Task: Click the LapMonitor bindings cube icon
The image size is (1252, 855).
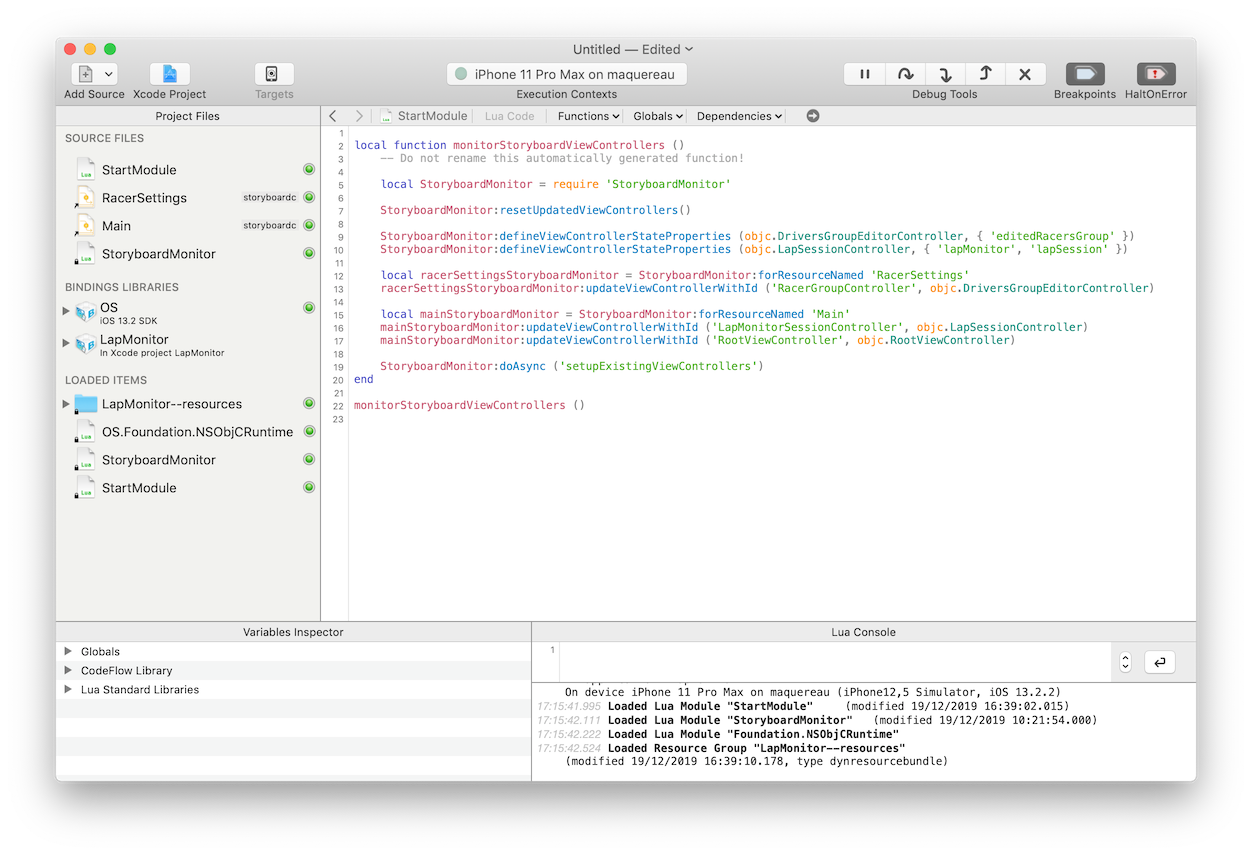Action: click(86, 344)
